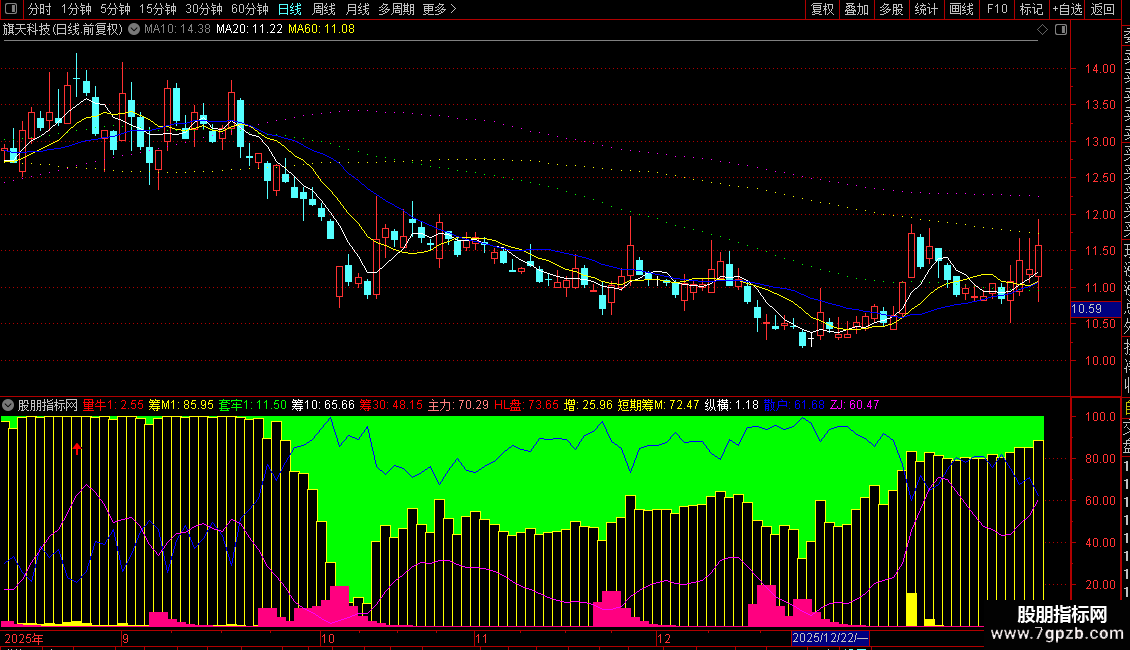Select the 60分钟 period tab

tap(250, 9)
